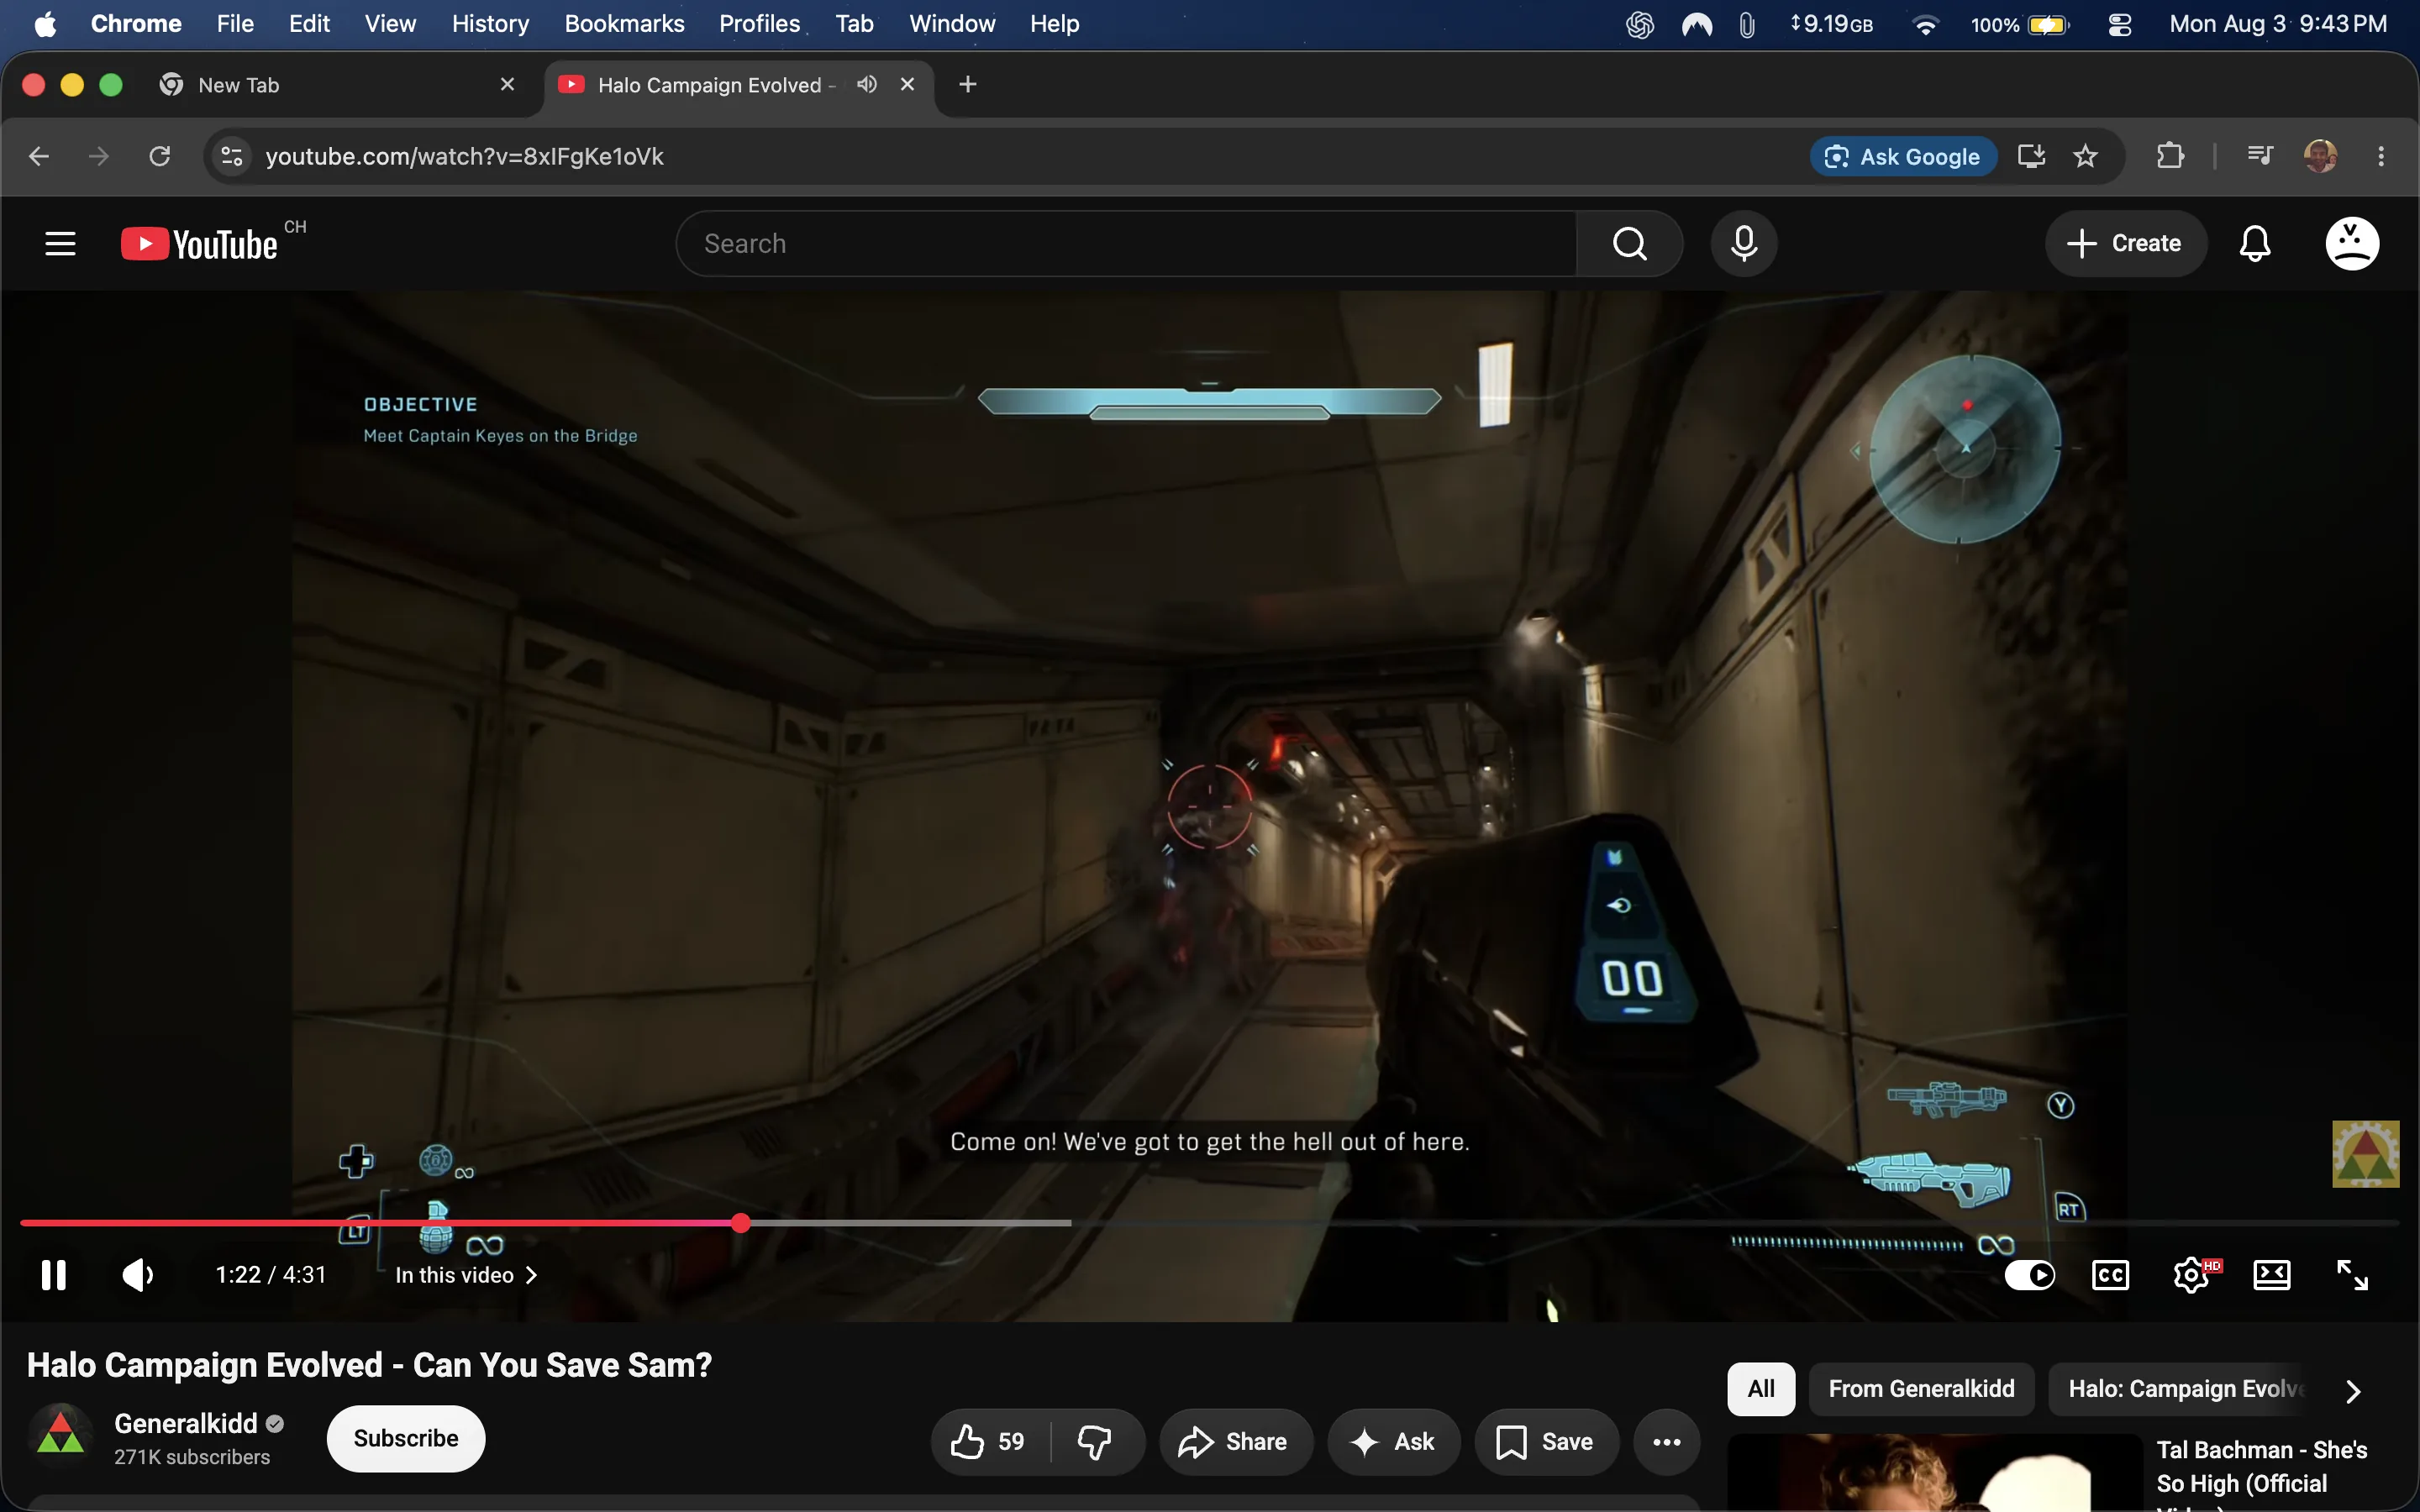This screenshot has height=1512, width=2420.
Task: Open Control Center in the menu bar
Action: click(x=2119, y=24)
